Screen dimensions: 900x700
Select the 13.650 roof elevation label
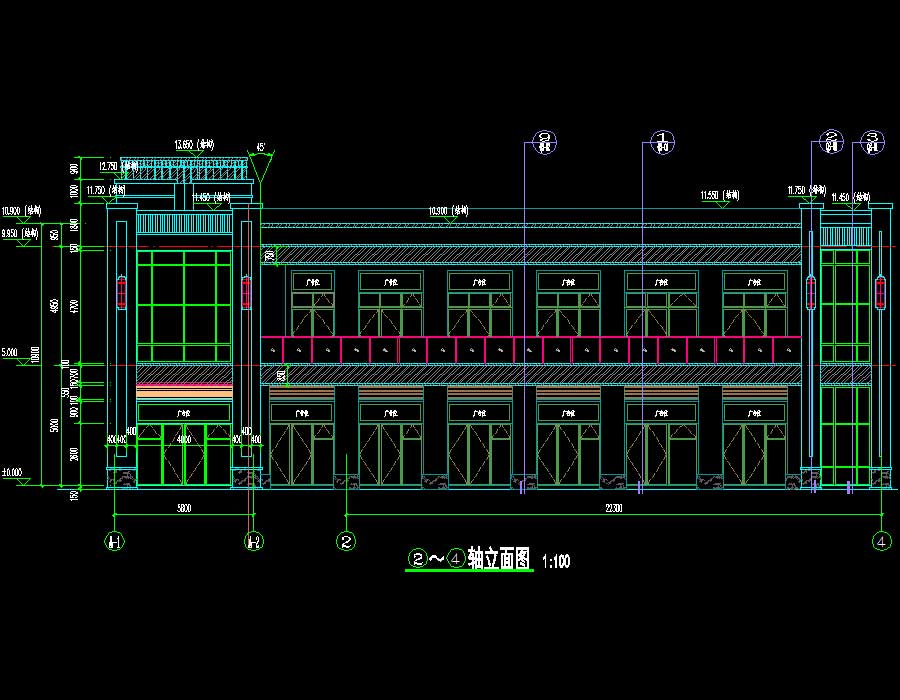[194, 145]
